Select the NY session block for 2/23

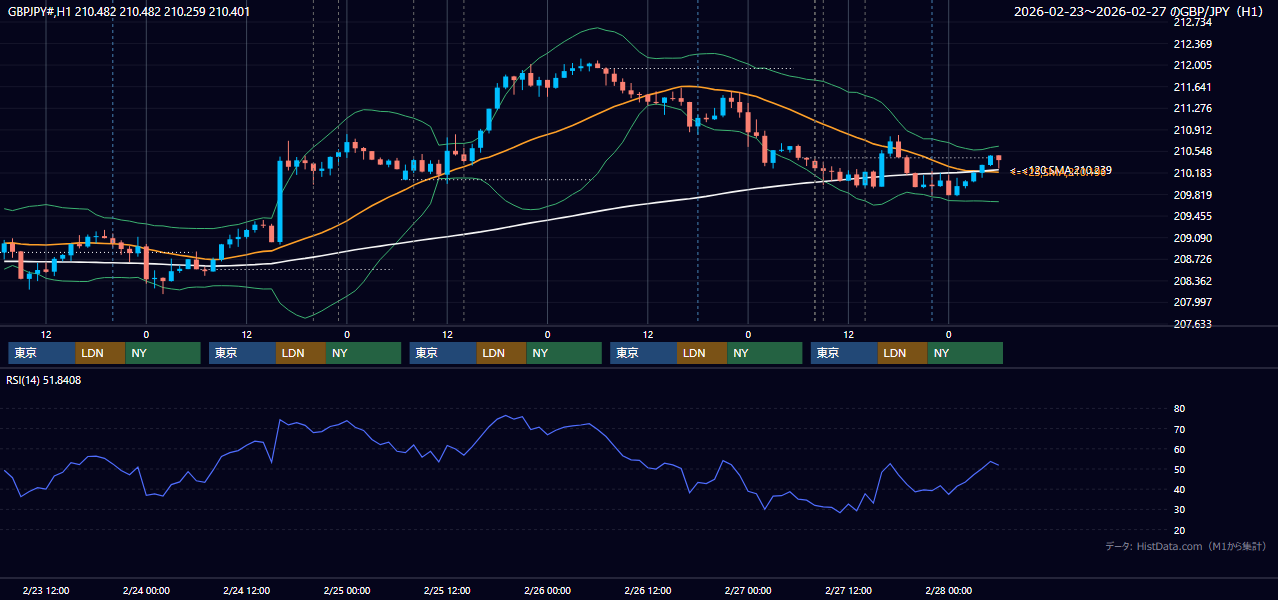[x=163, y=353]
